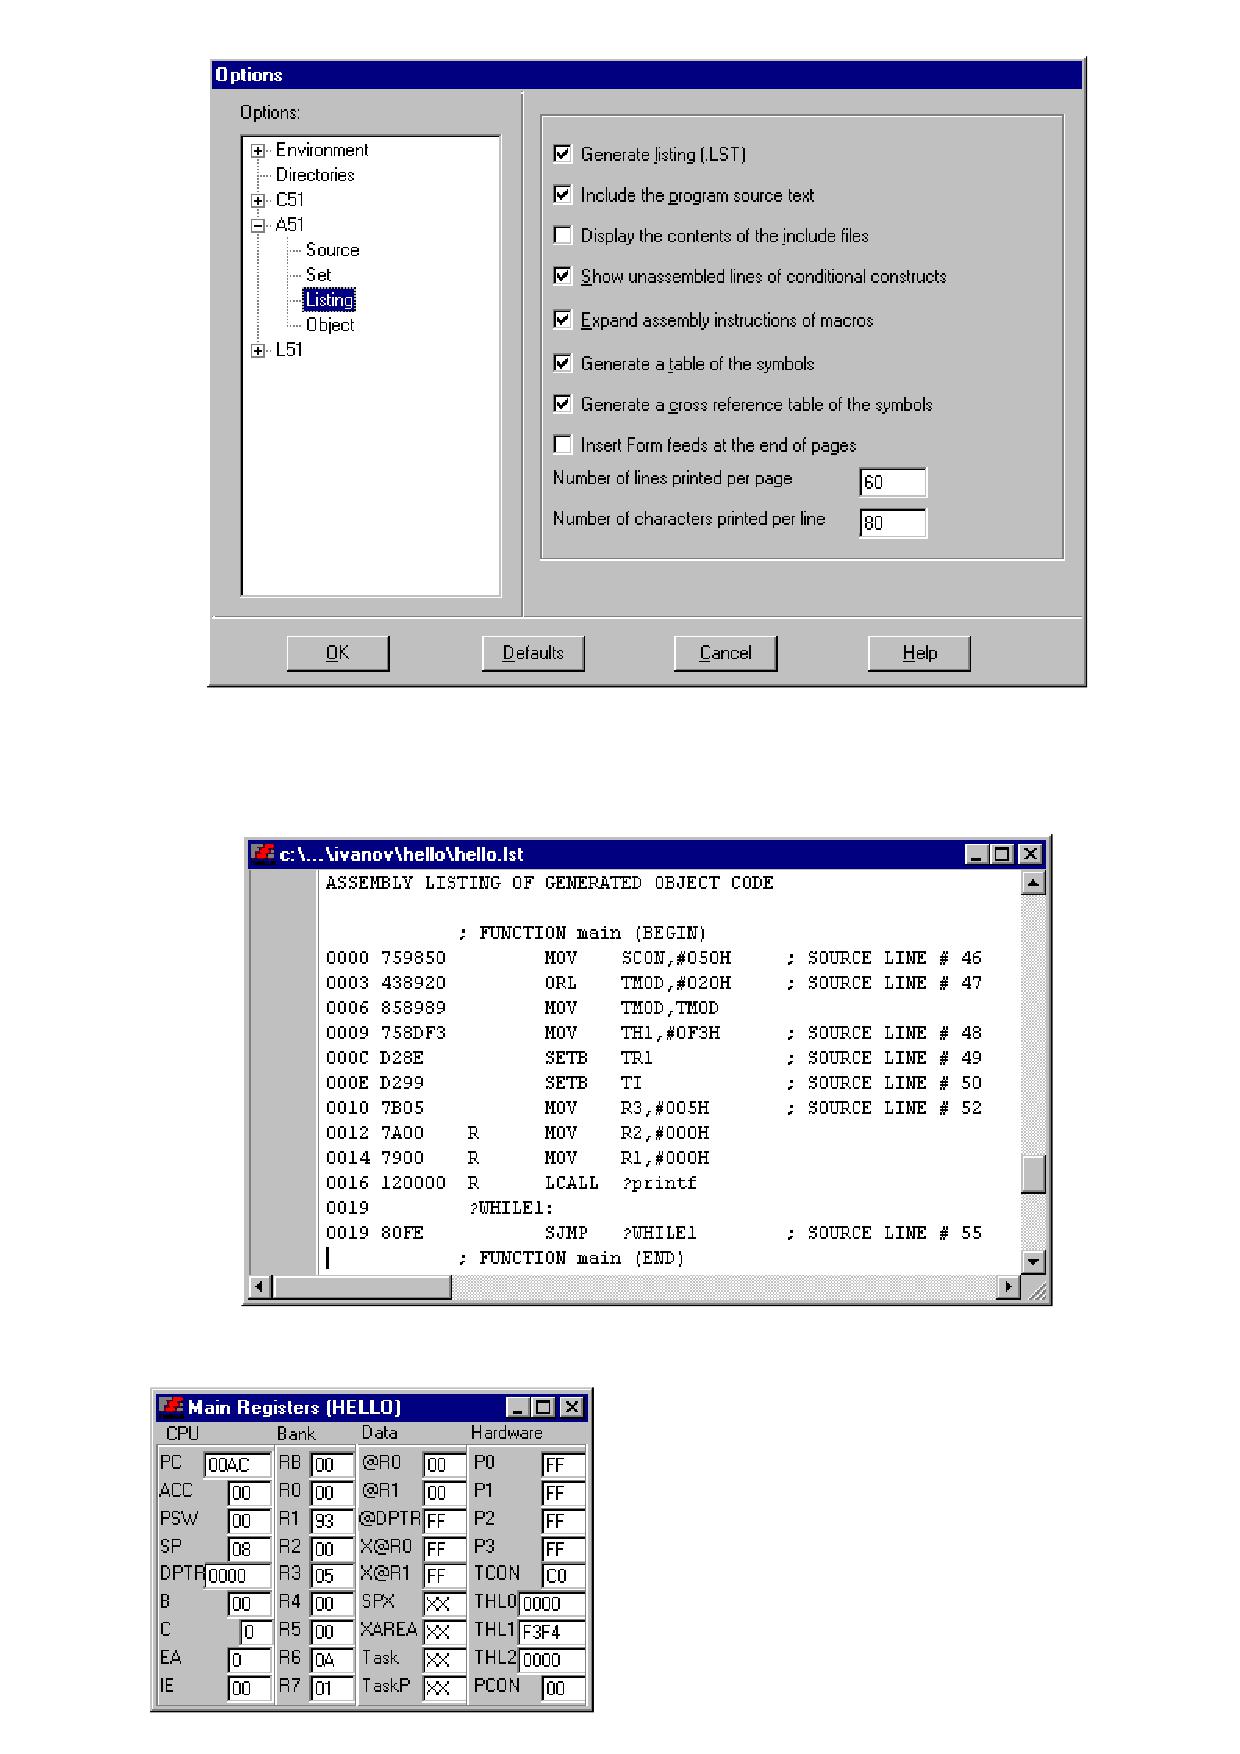Enable Display contents of include files
This screenshot has width=1240, height=1754.
point(562,235)
